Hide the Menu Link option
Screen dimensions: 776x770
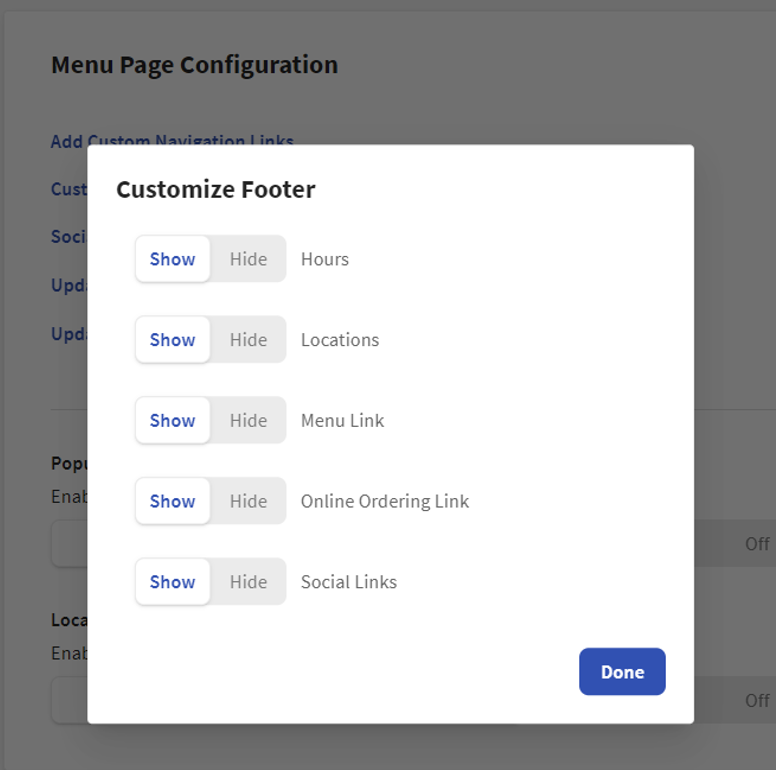pos(248,421)
